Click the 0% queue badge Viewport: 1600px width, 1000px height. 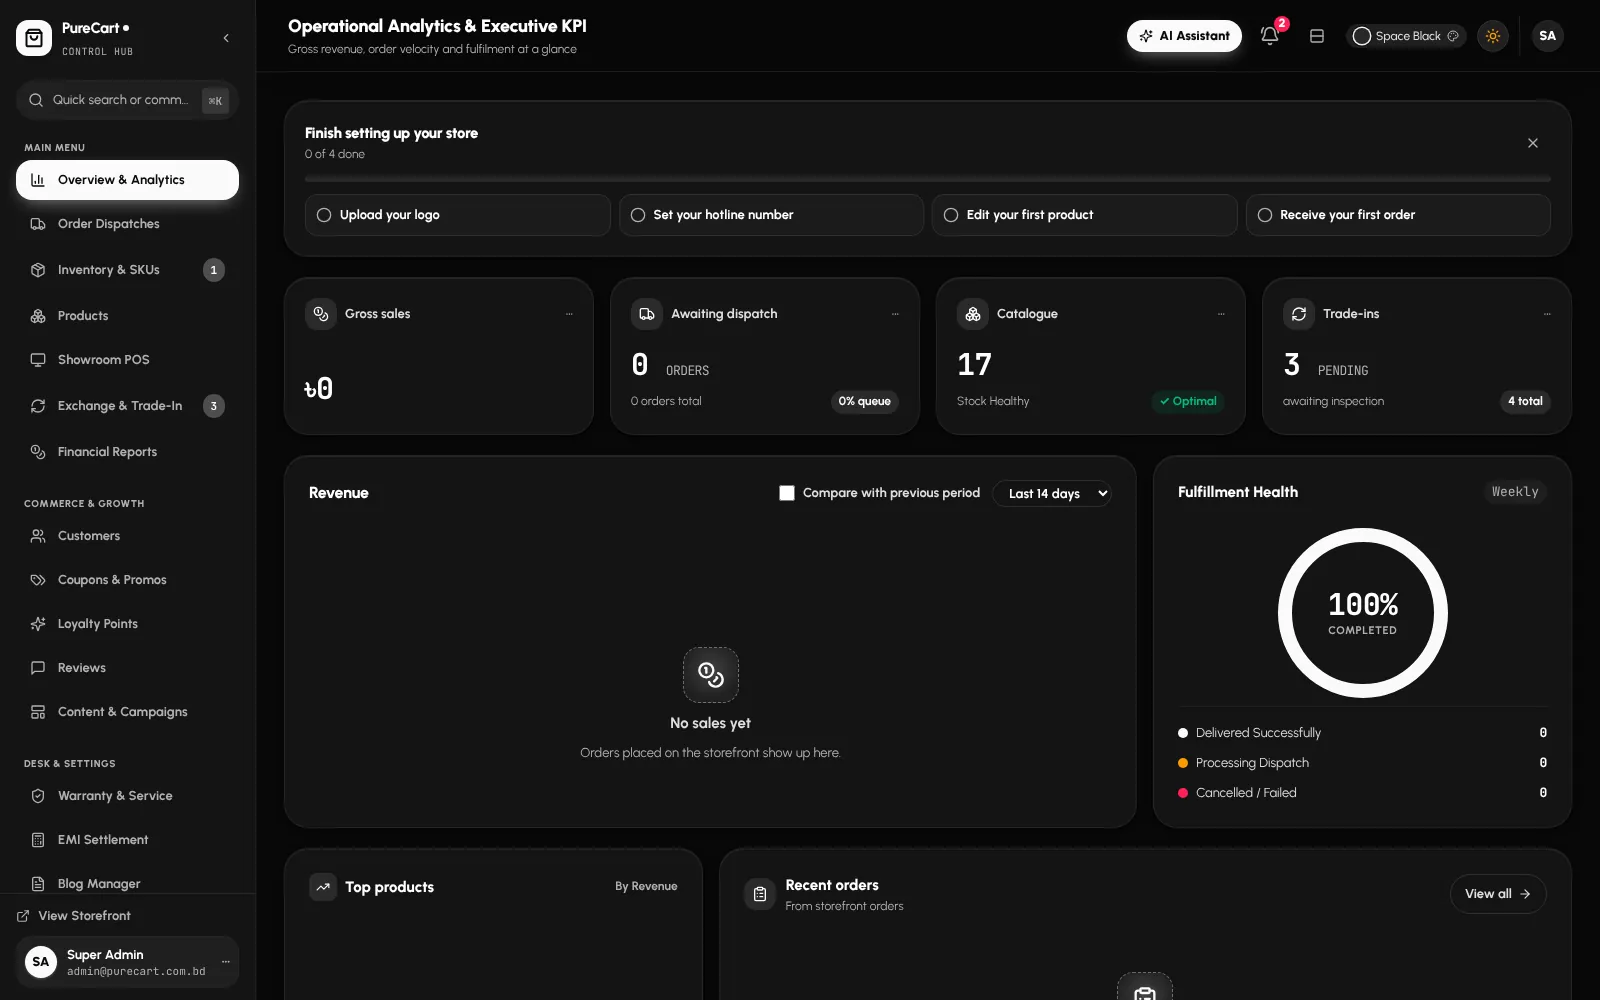point(865,401)
